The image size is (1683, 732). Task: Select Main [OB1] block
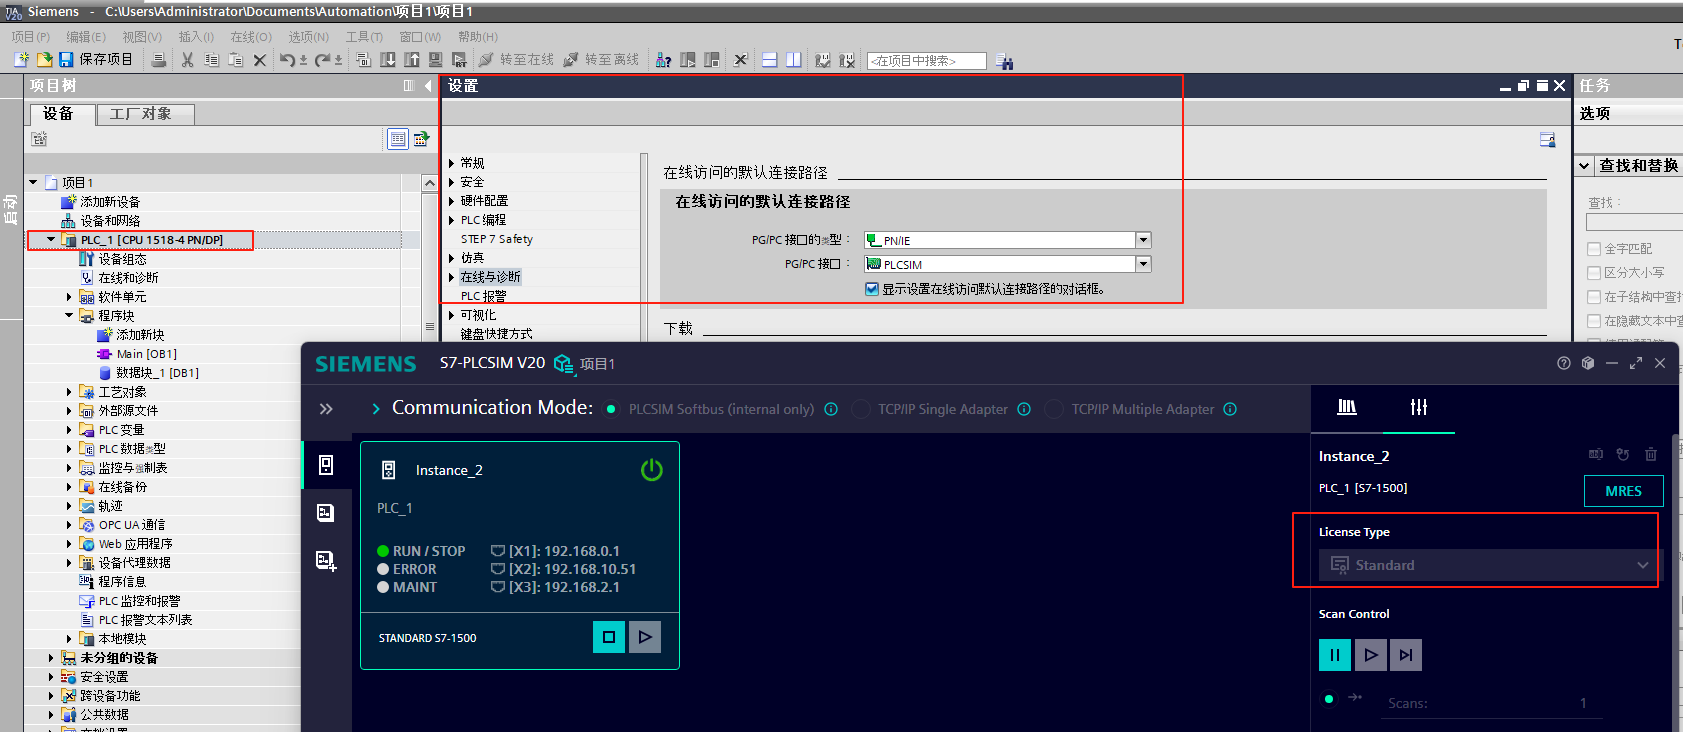pyautogui.click(x=137, y=354)
